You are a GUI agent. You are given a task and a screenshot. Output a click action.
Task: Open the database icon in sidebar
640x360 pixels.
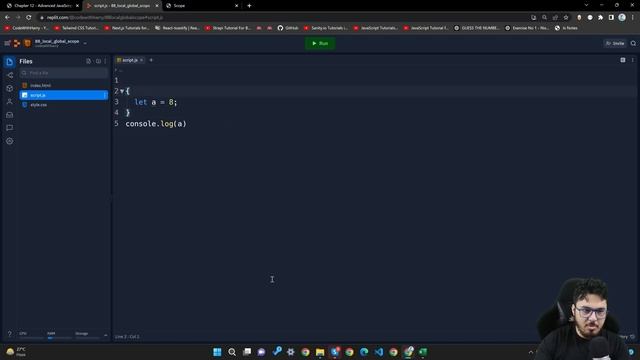click(x=9, y=115)
